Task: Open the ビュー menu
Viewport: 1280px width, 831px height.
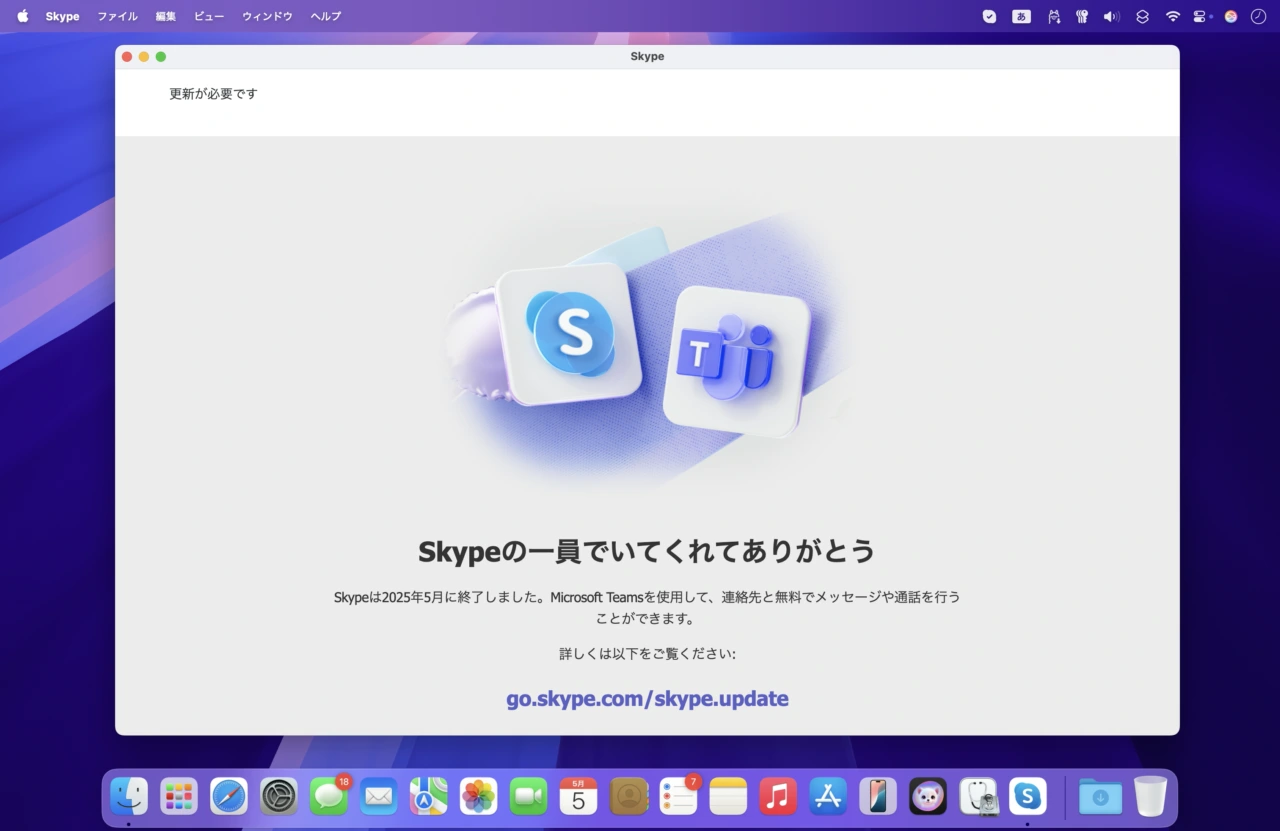Action: [209, 16]
